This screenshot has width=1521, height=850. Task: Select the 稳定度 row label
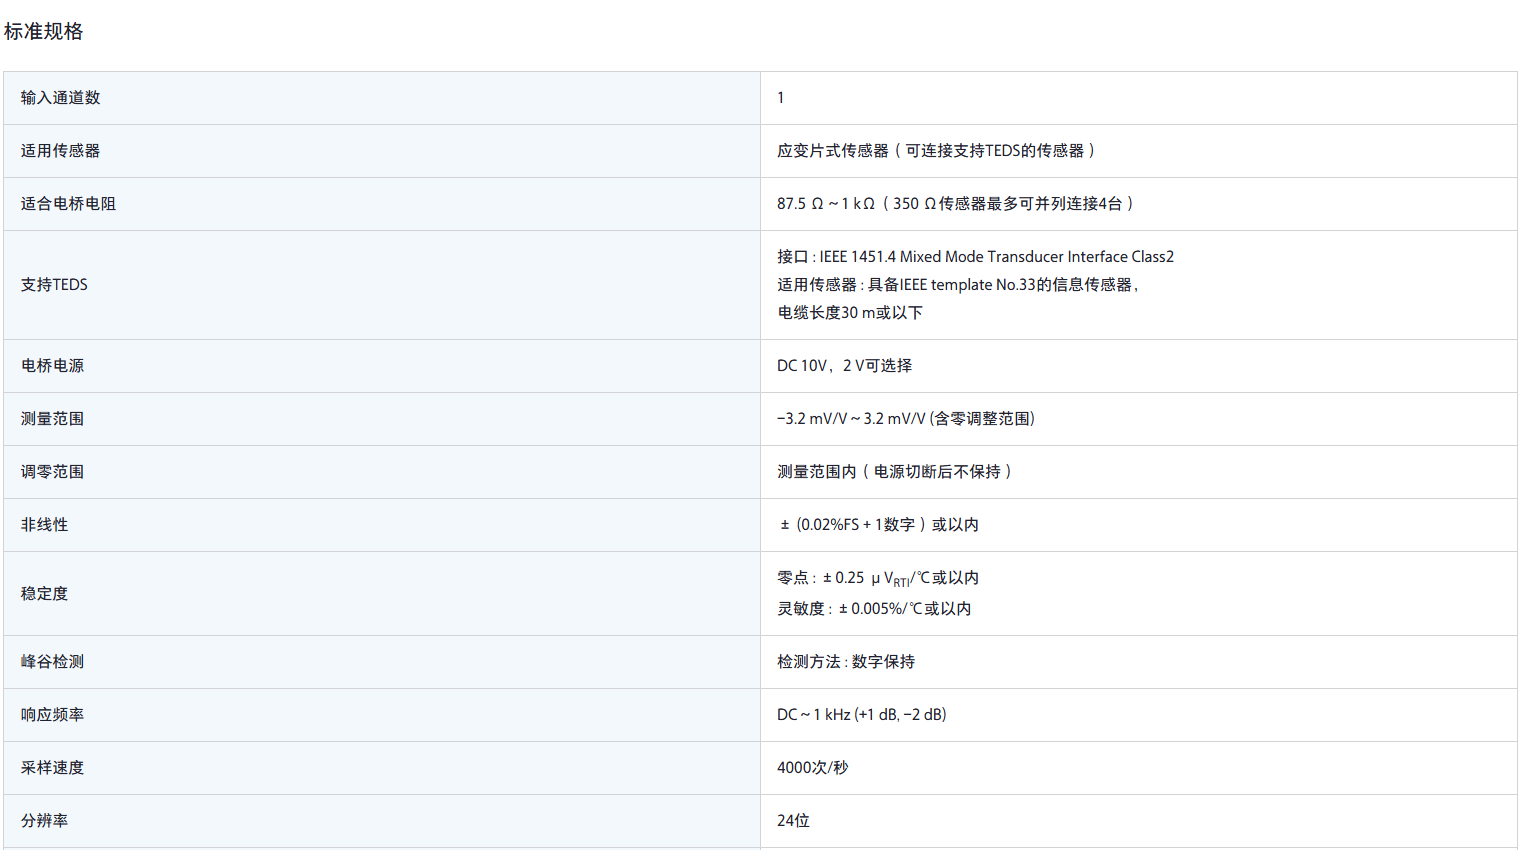tap(44, 594)
